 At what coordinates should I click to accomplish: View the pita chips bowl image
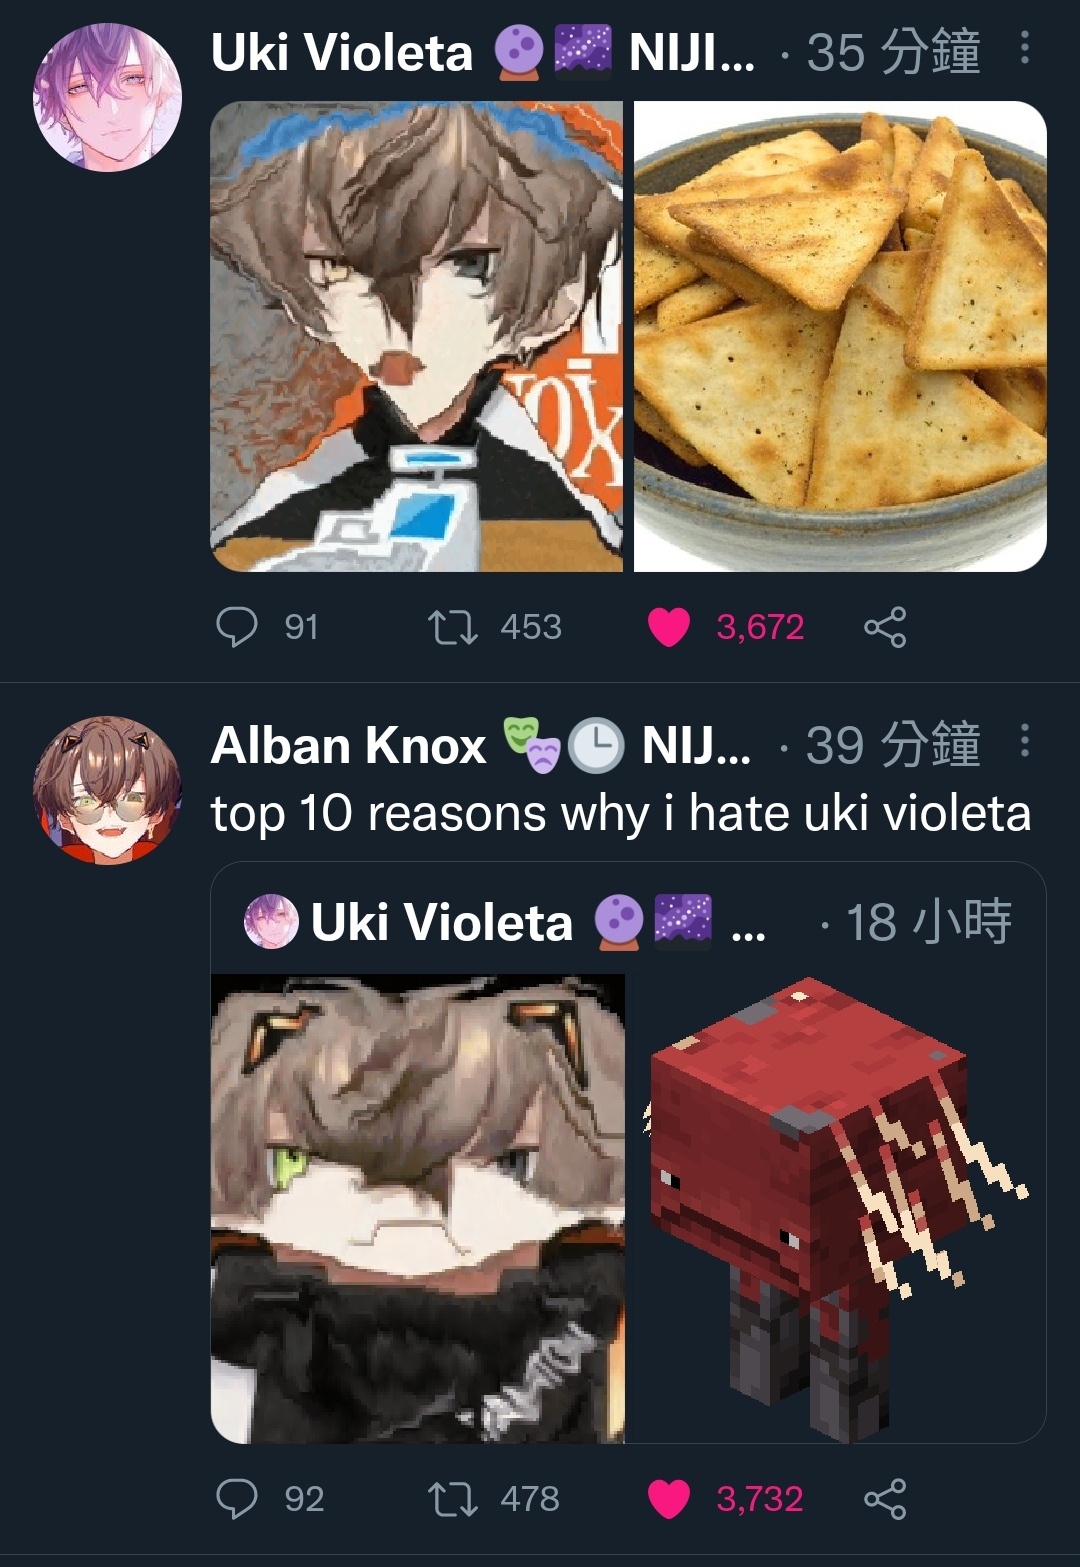coord(840,336)
